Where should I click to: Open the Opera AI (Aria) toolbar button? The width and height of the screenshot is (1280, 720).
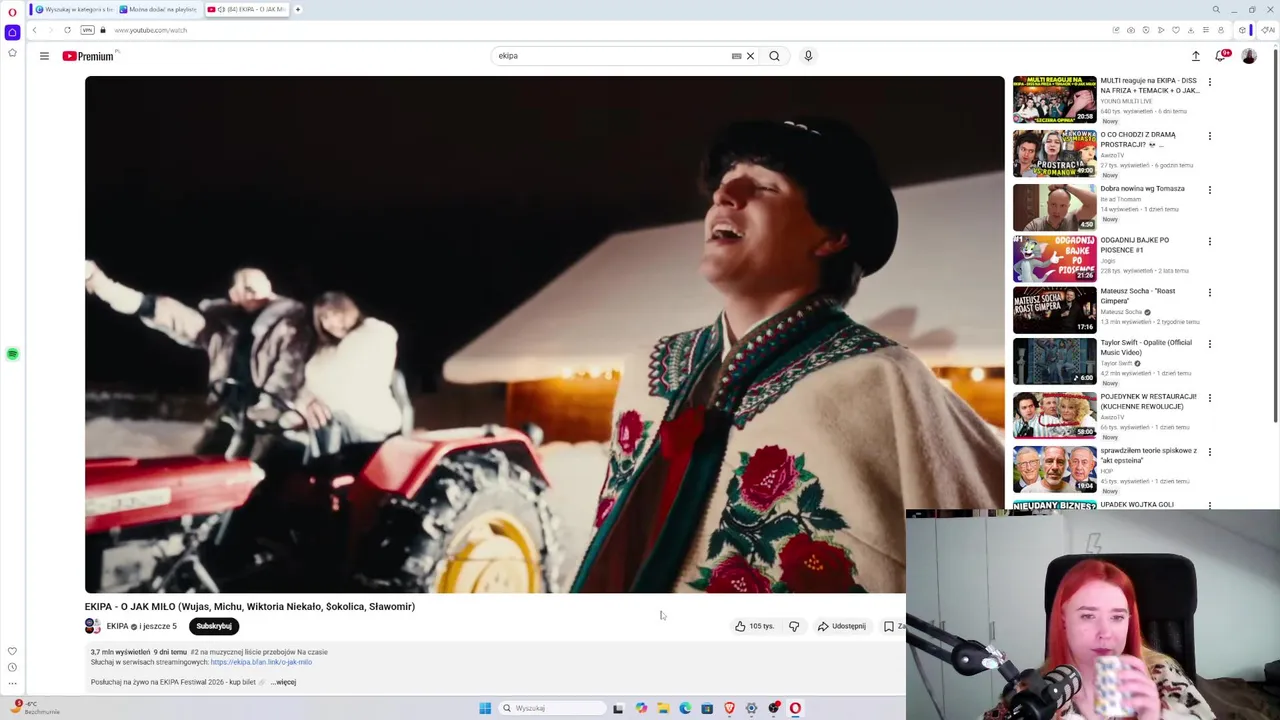tap(1267, 30)
